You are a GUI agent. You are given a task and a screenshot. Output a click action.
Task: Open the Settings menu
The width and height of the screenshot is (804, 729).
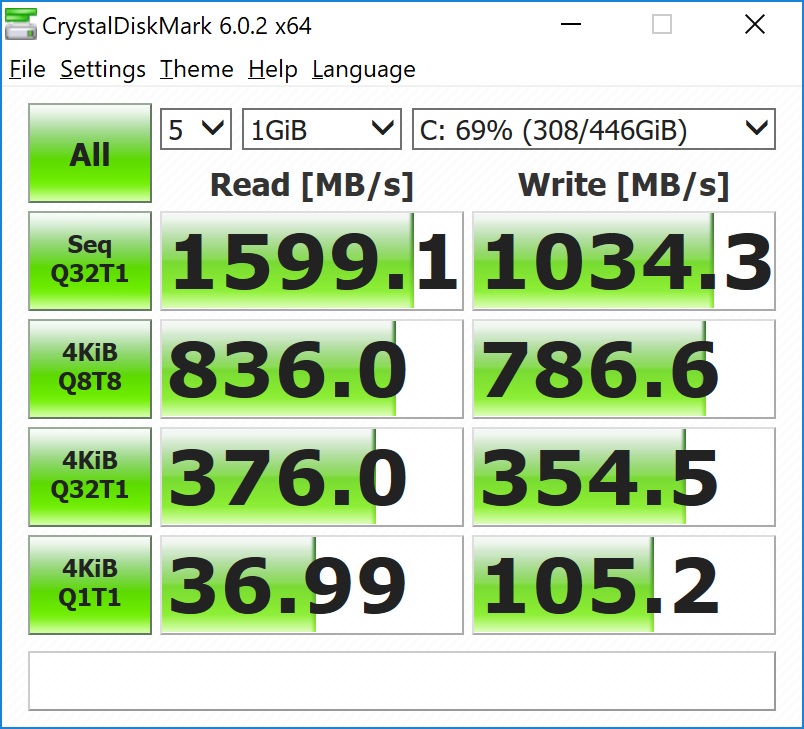click(103, 69)
